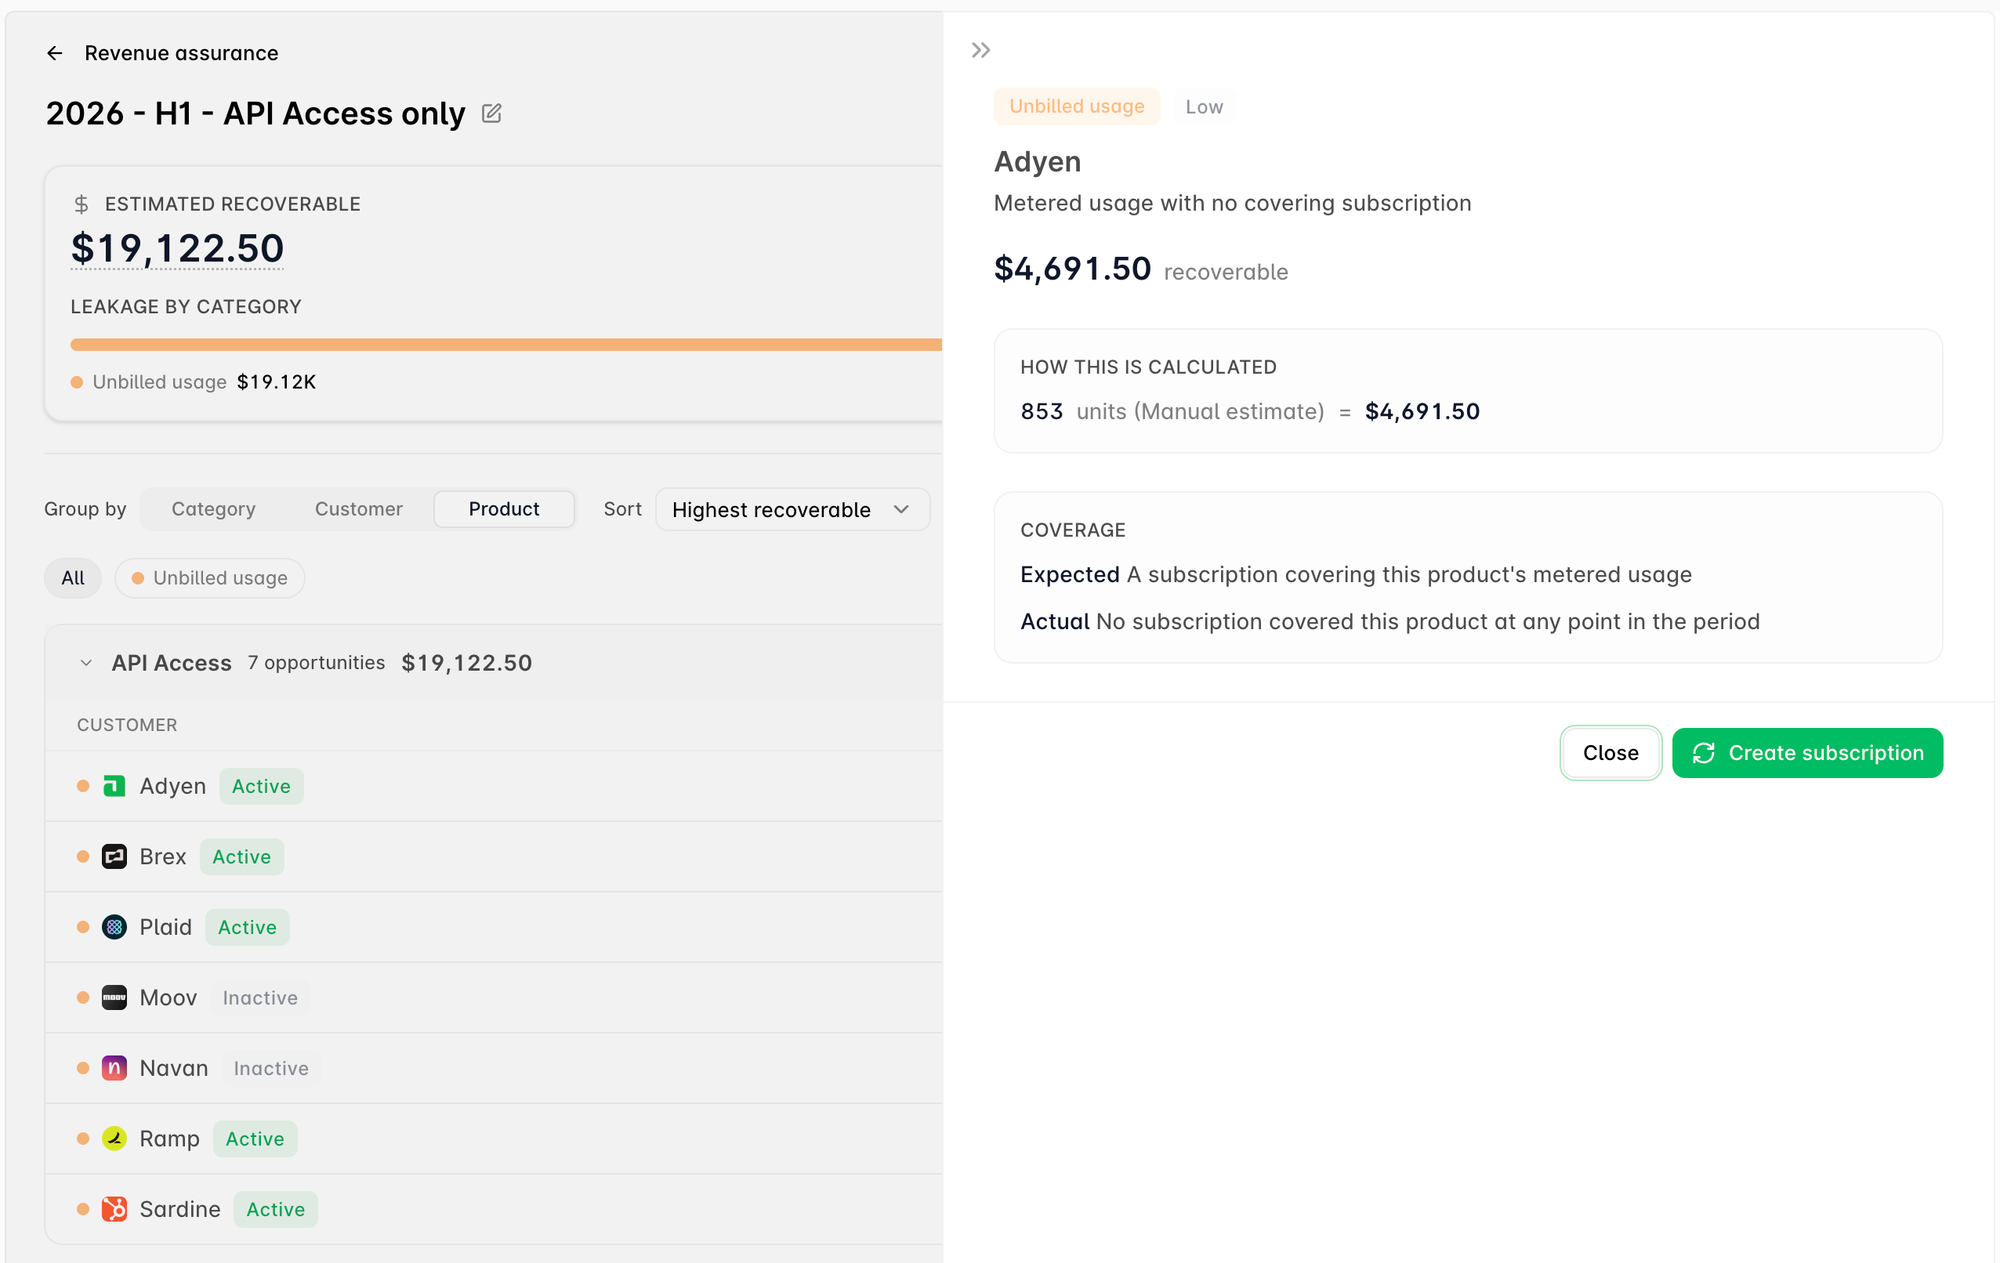Select the All filter chip

[73, 578]
